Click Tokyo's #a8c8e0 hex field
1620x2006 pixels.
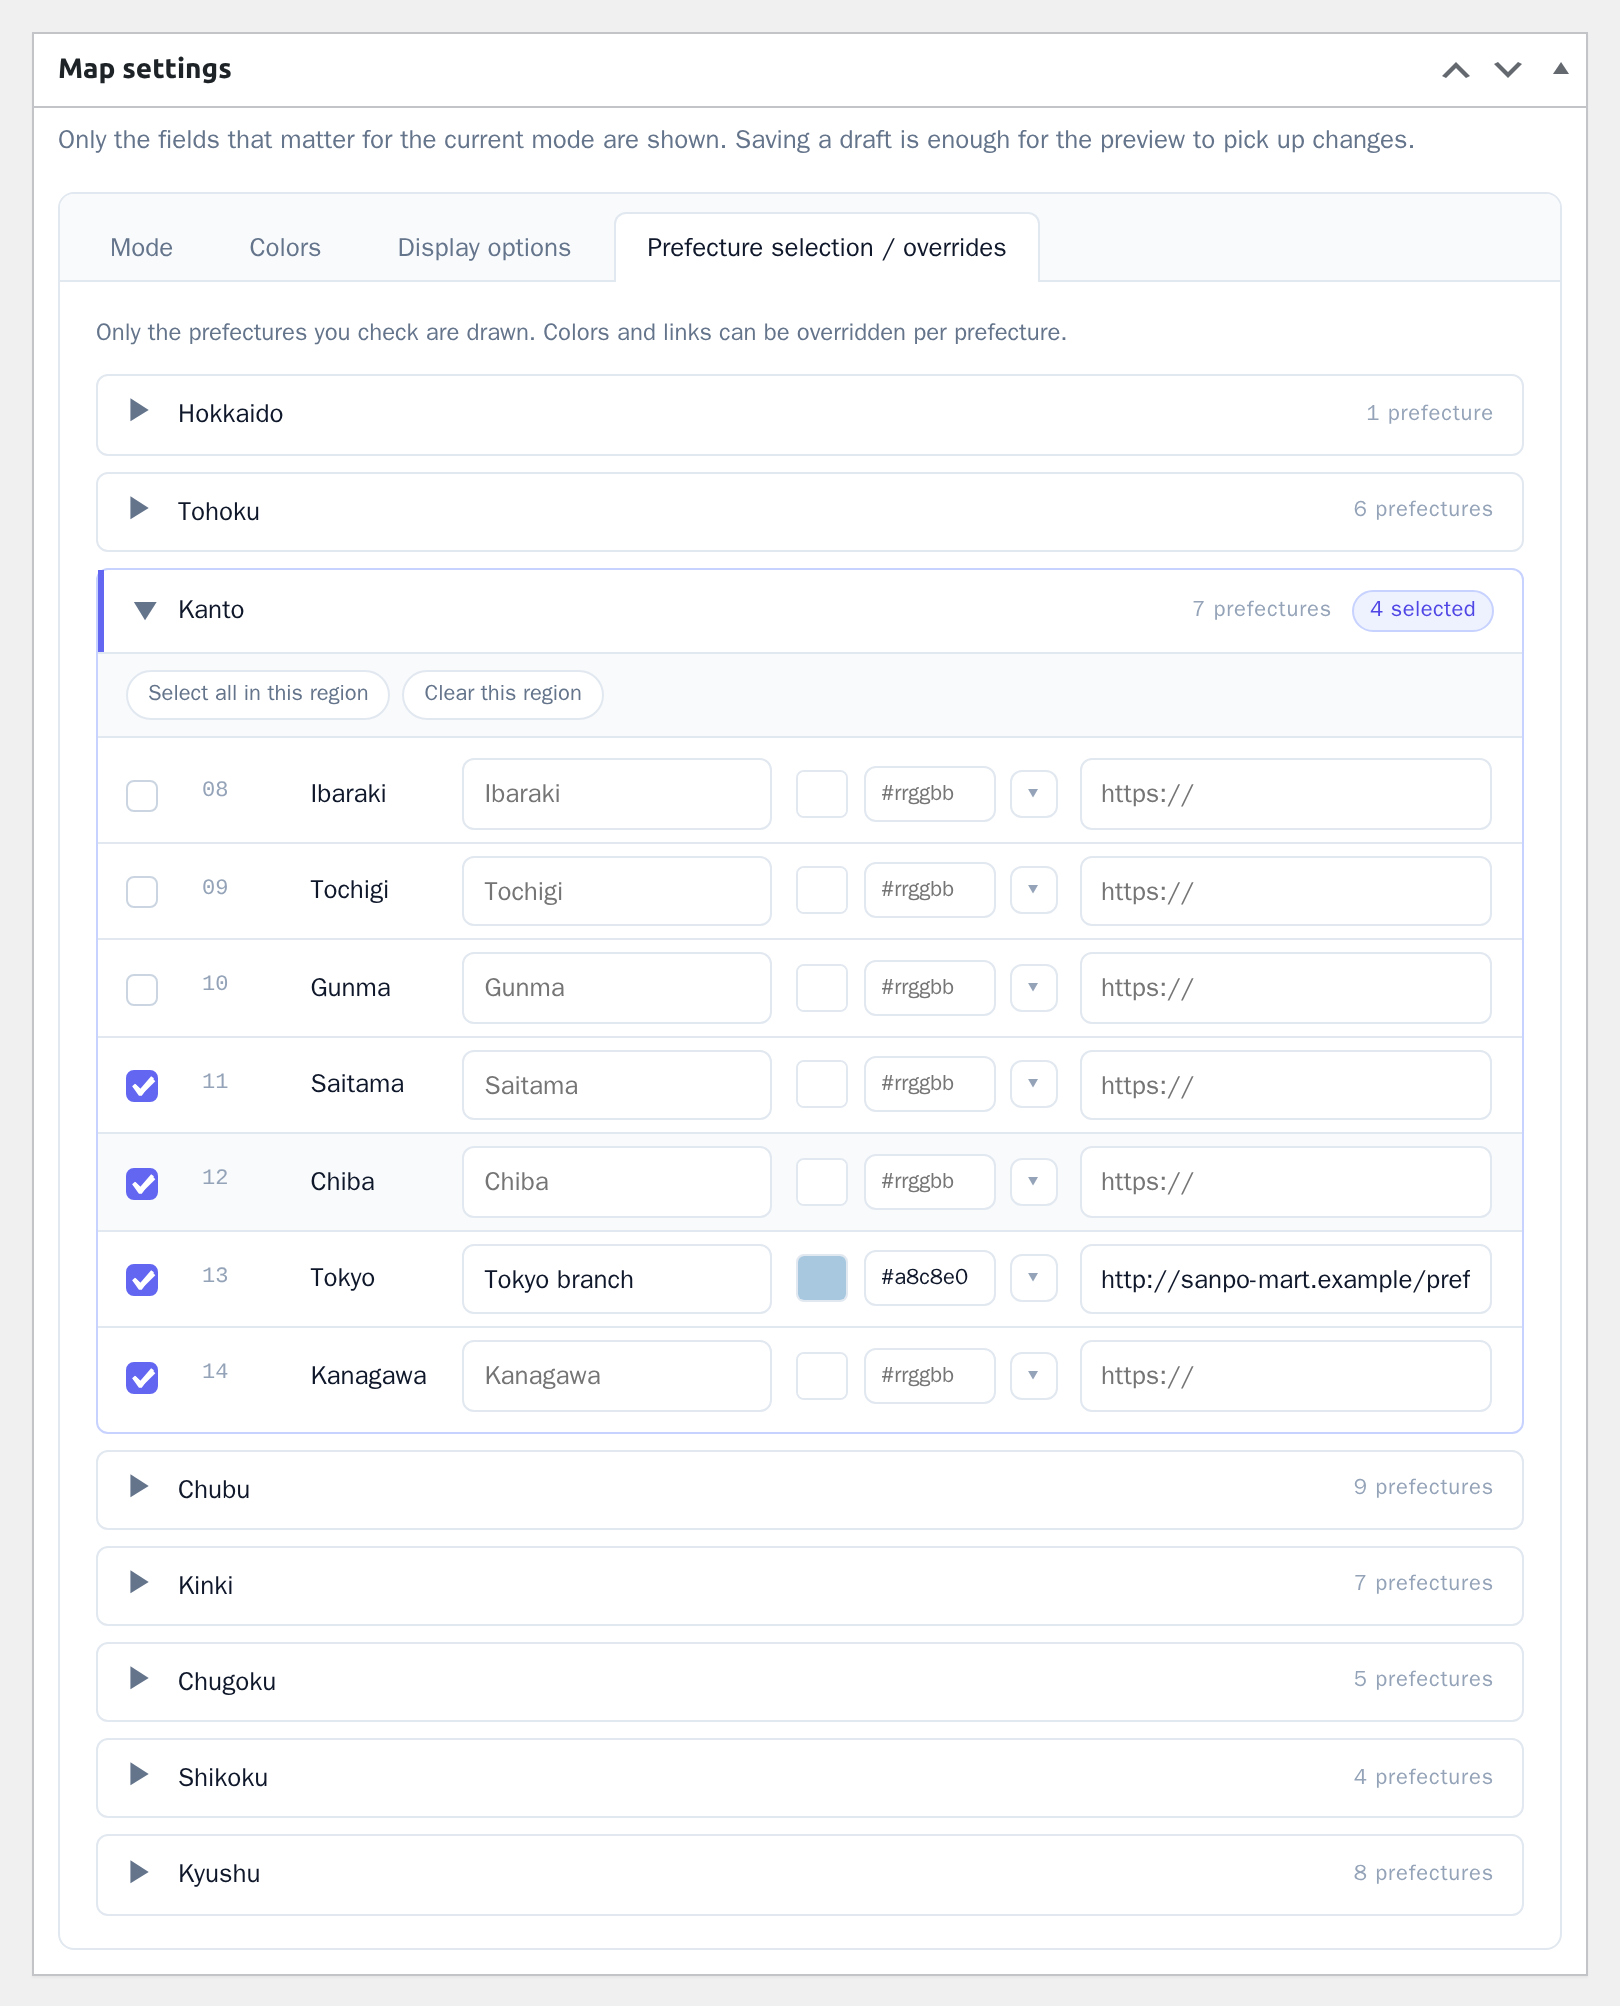pyautogui.click(x=930, y=1278)
